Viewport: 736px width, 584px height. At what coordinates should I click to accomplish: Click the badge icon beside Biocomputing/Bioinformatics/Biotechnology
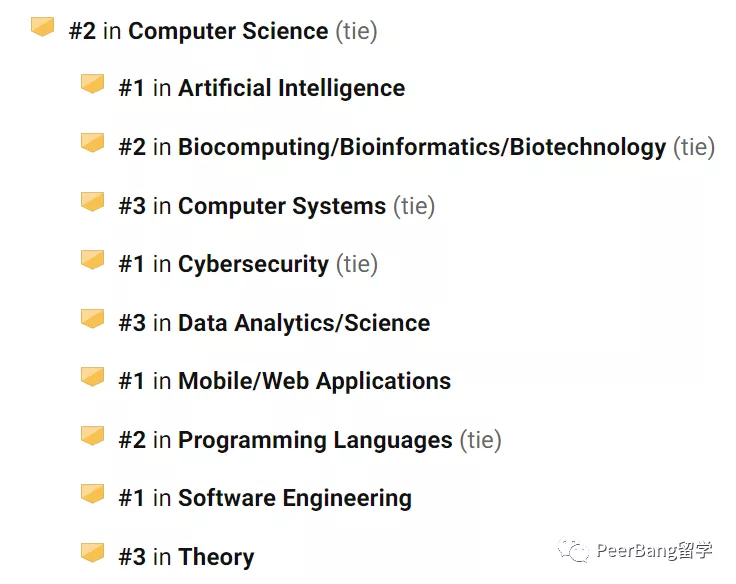click(x=92, y=143)
